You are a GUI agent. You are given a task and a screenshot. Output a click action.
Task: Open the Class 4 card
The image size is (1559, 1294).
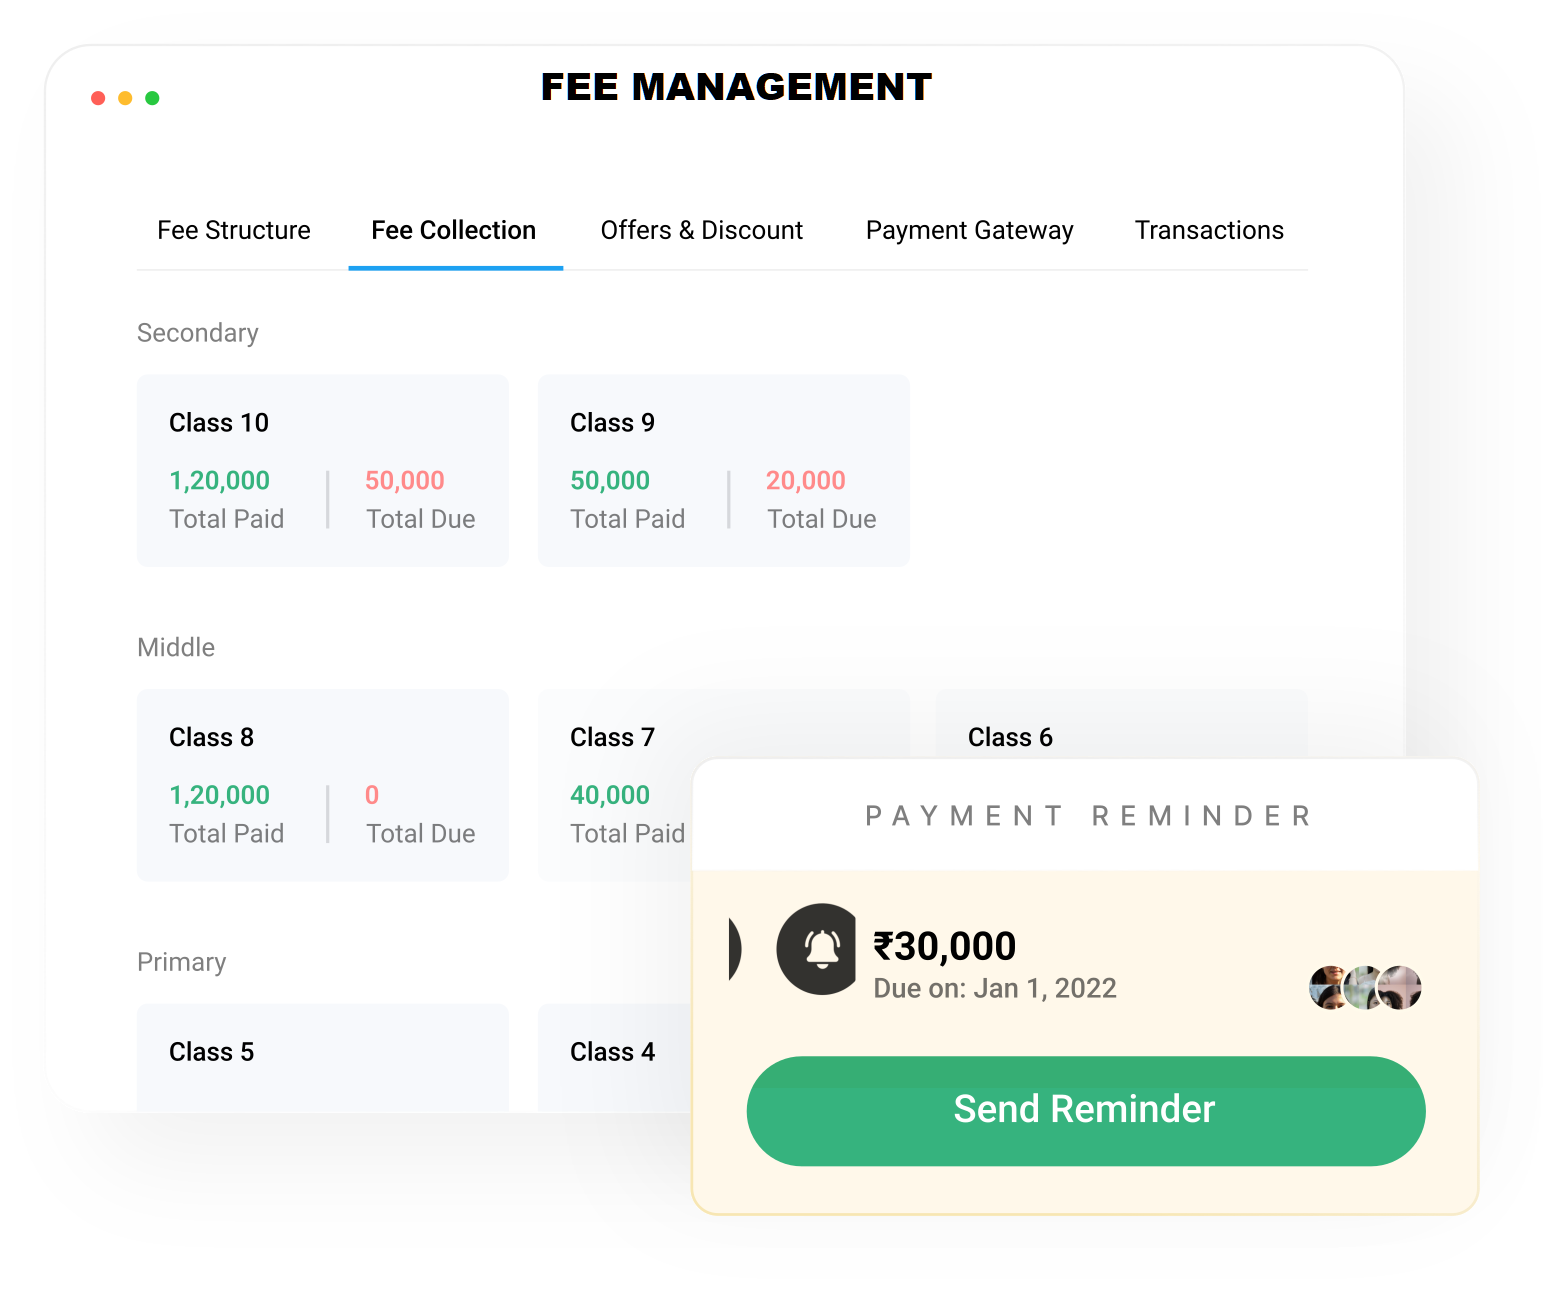613,1053
